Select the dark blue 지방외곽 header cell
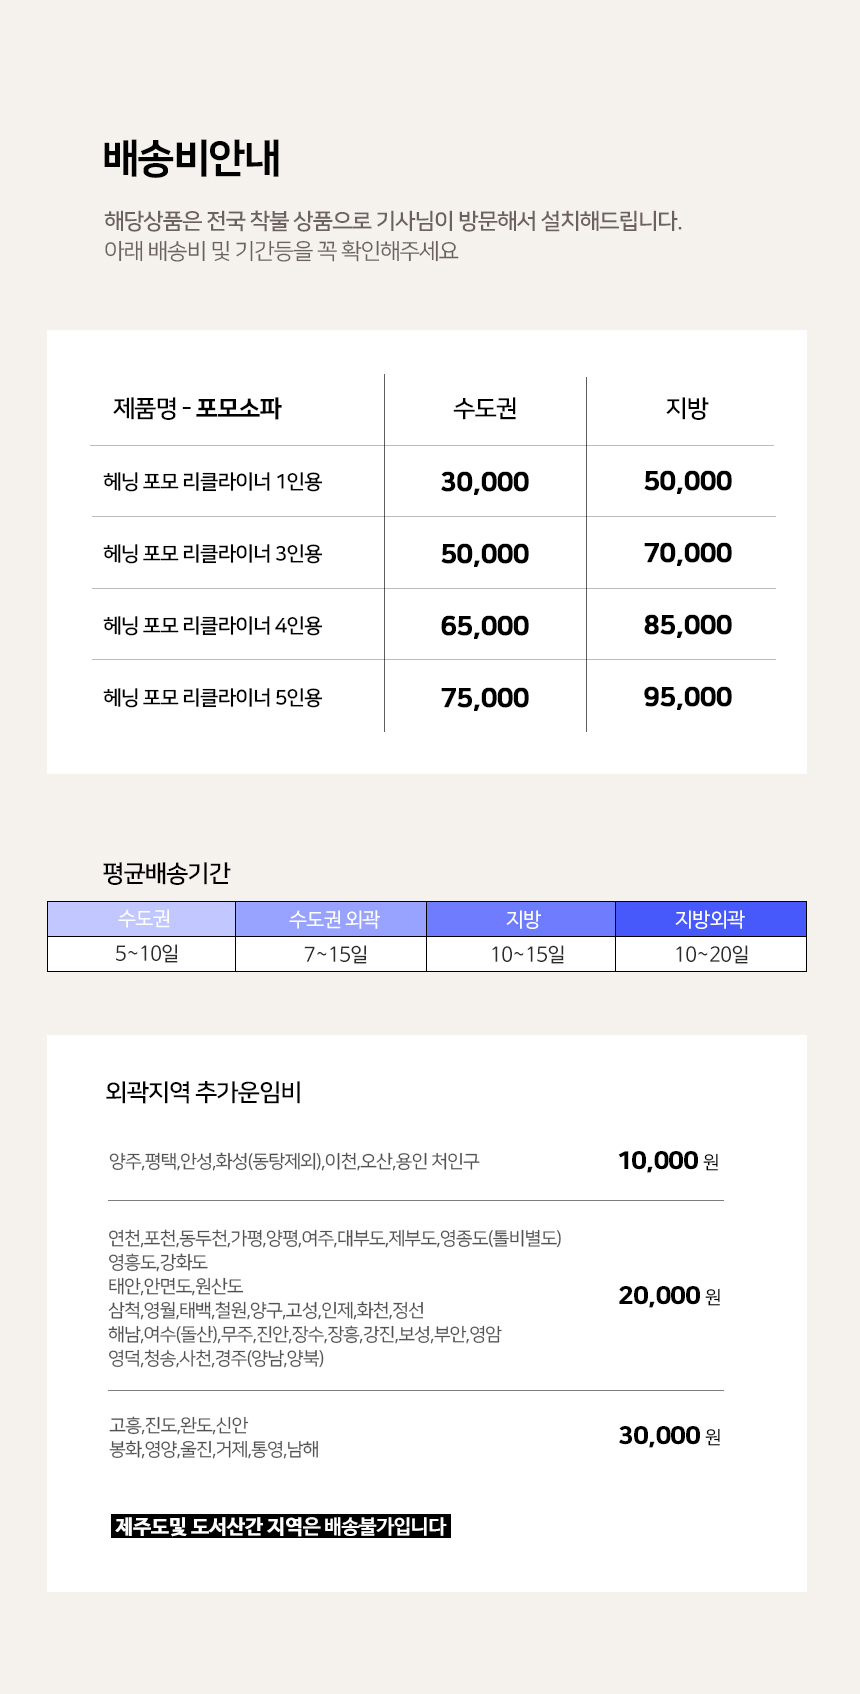The width and height of the screenshot is (860, 1694). 710,919
